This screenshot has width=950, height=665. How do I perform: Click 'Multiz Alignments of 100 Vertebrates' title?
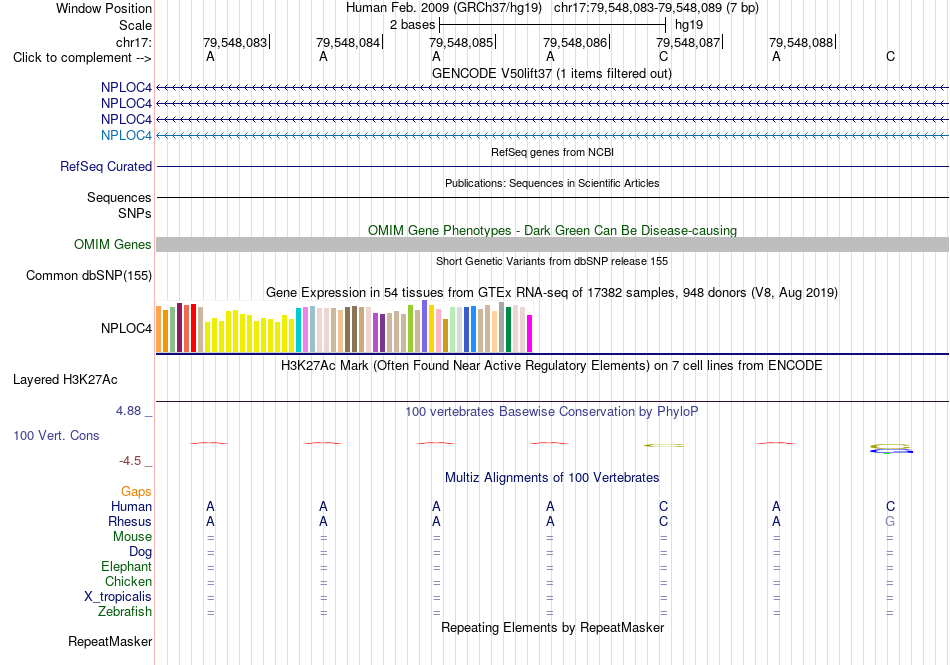[x=552, y=477]
